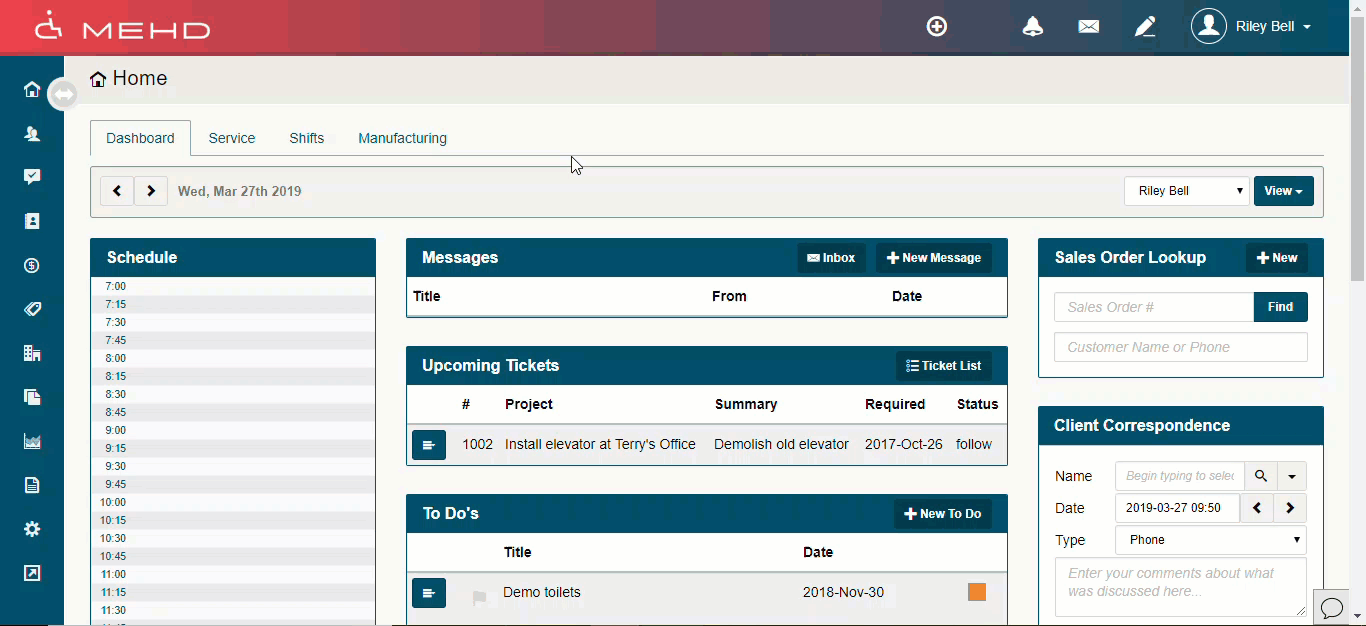
Task: Open the messages Inbox
Action: point(831,258)
